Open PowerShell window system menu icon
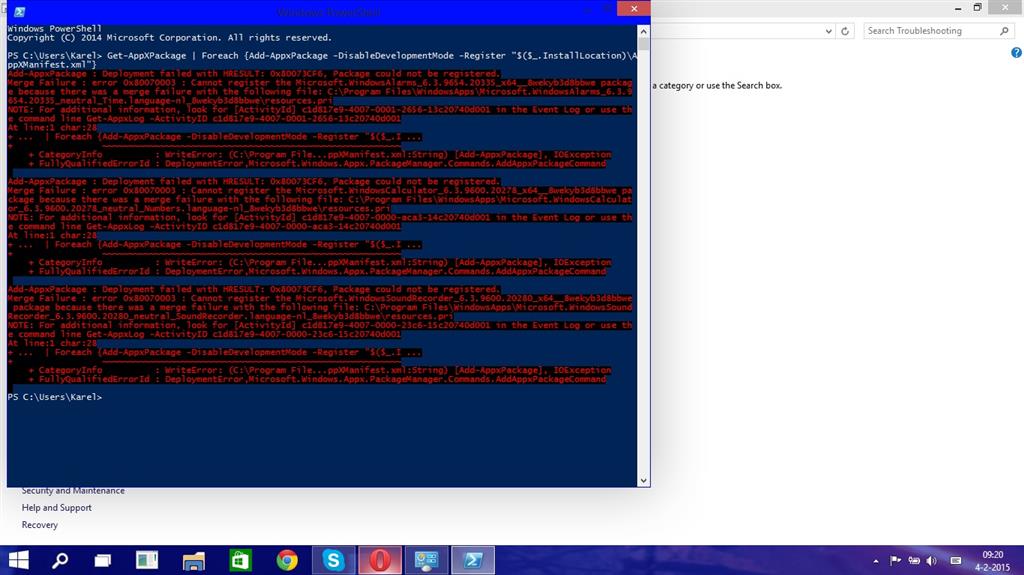This screenshot has width=1024, height=575. coord(20,12)
